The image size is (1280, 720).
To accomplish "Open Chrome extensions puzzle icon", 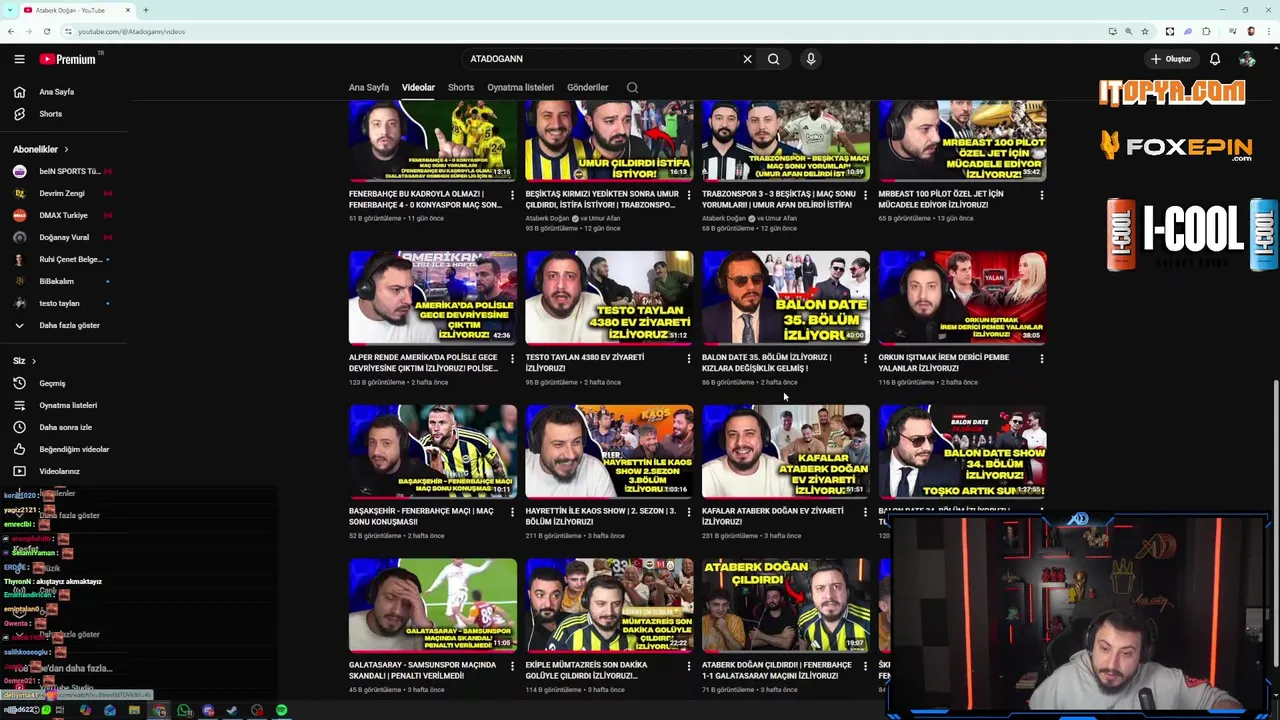I will [x=1206, y=31].
